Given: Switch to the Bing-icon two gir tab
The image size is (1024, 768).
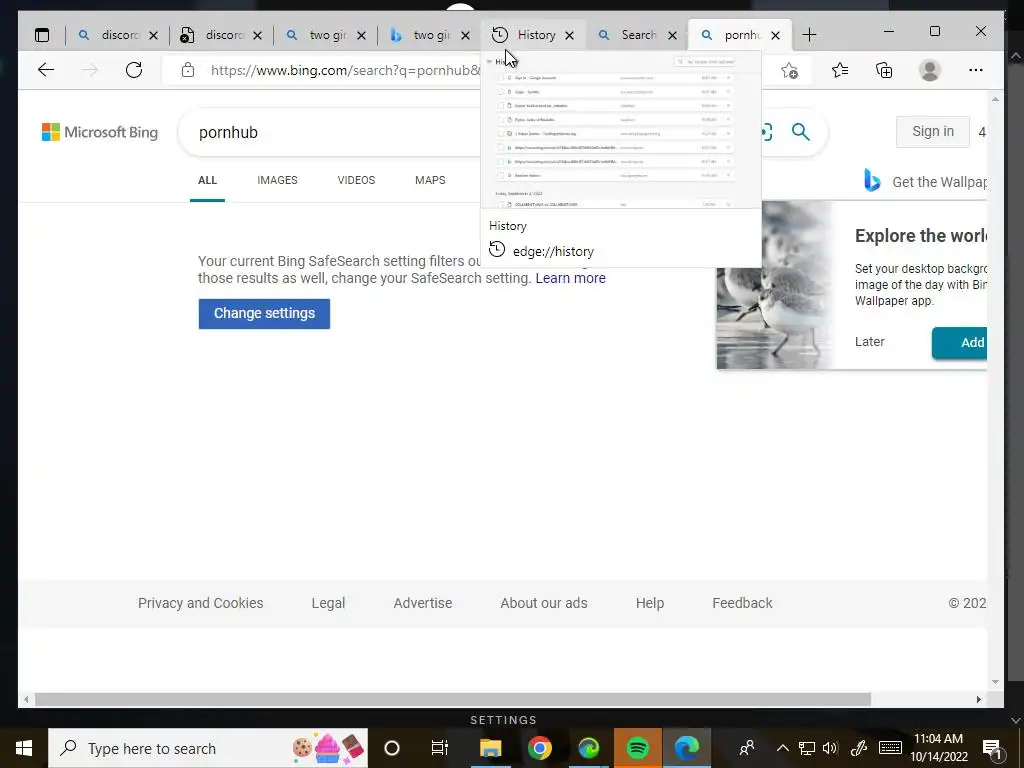Looking at the screenshot, I should (430, 35).
